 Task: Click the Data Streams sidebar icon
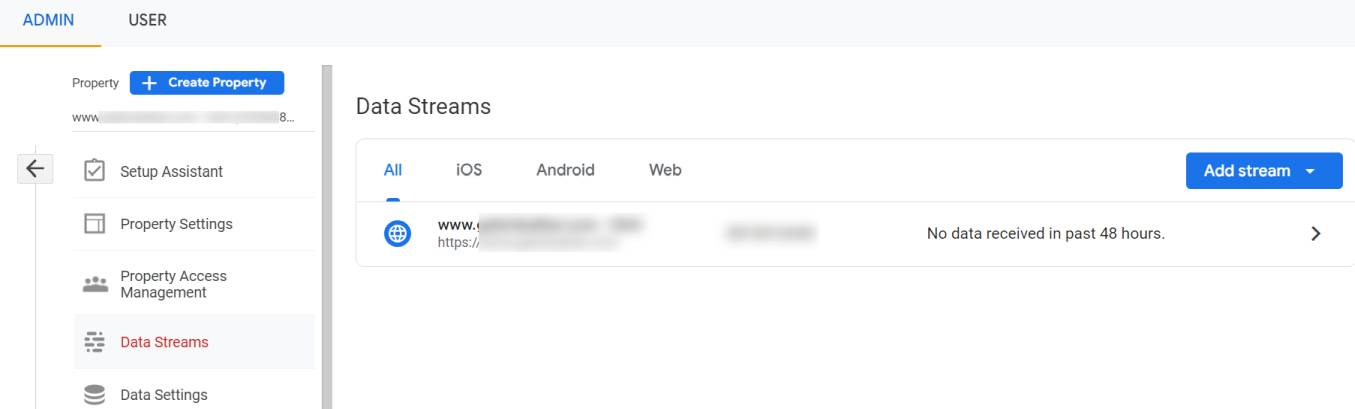click(95, 342)
